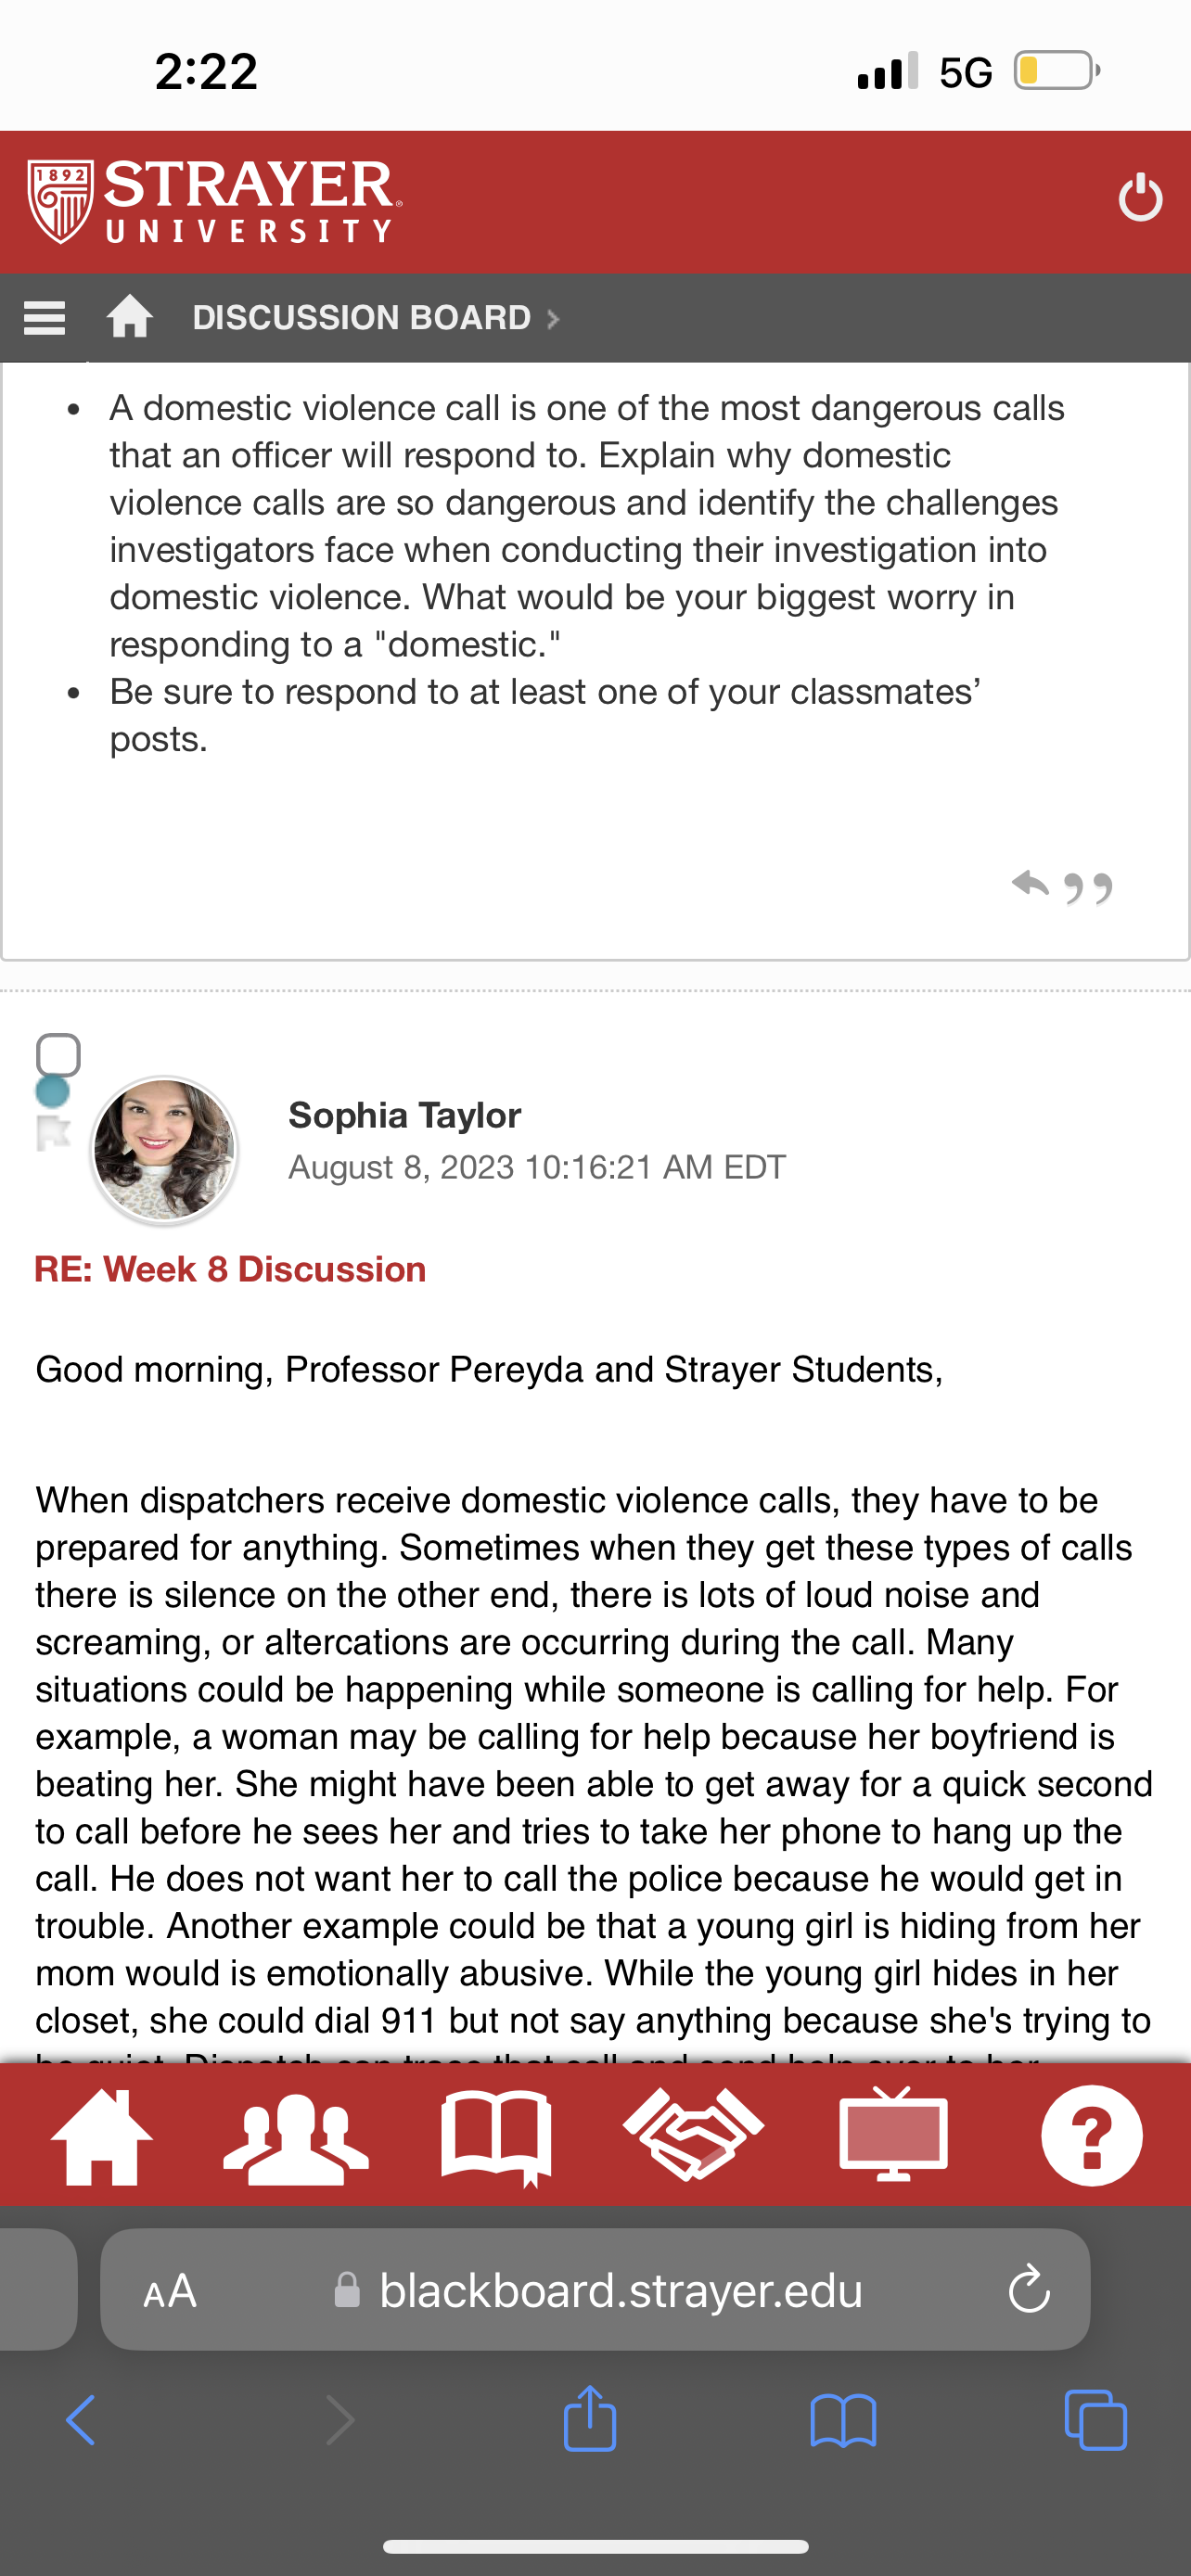Open the handshake icon

click(x=693, y=2135)
